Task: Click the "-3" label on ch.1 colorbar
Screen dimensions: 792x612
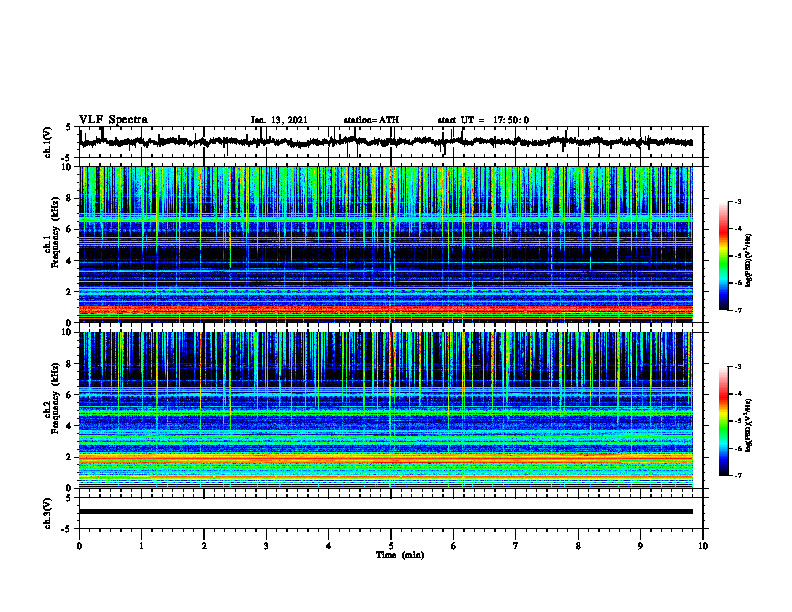Action: pyautogui.click(x=738, y=201)
